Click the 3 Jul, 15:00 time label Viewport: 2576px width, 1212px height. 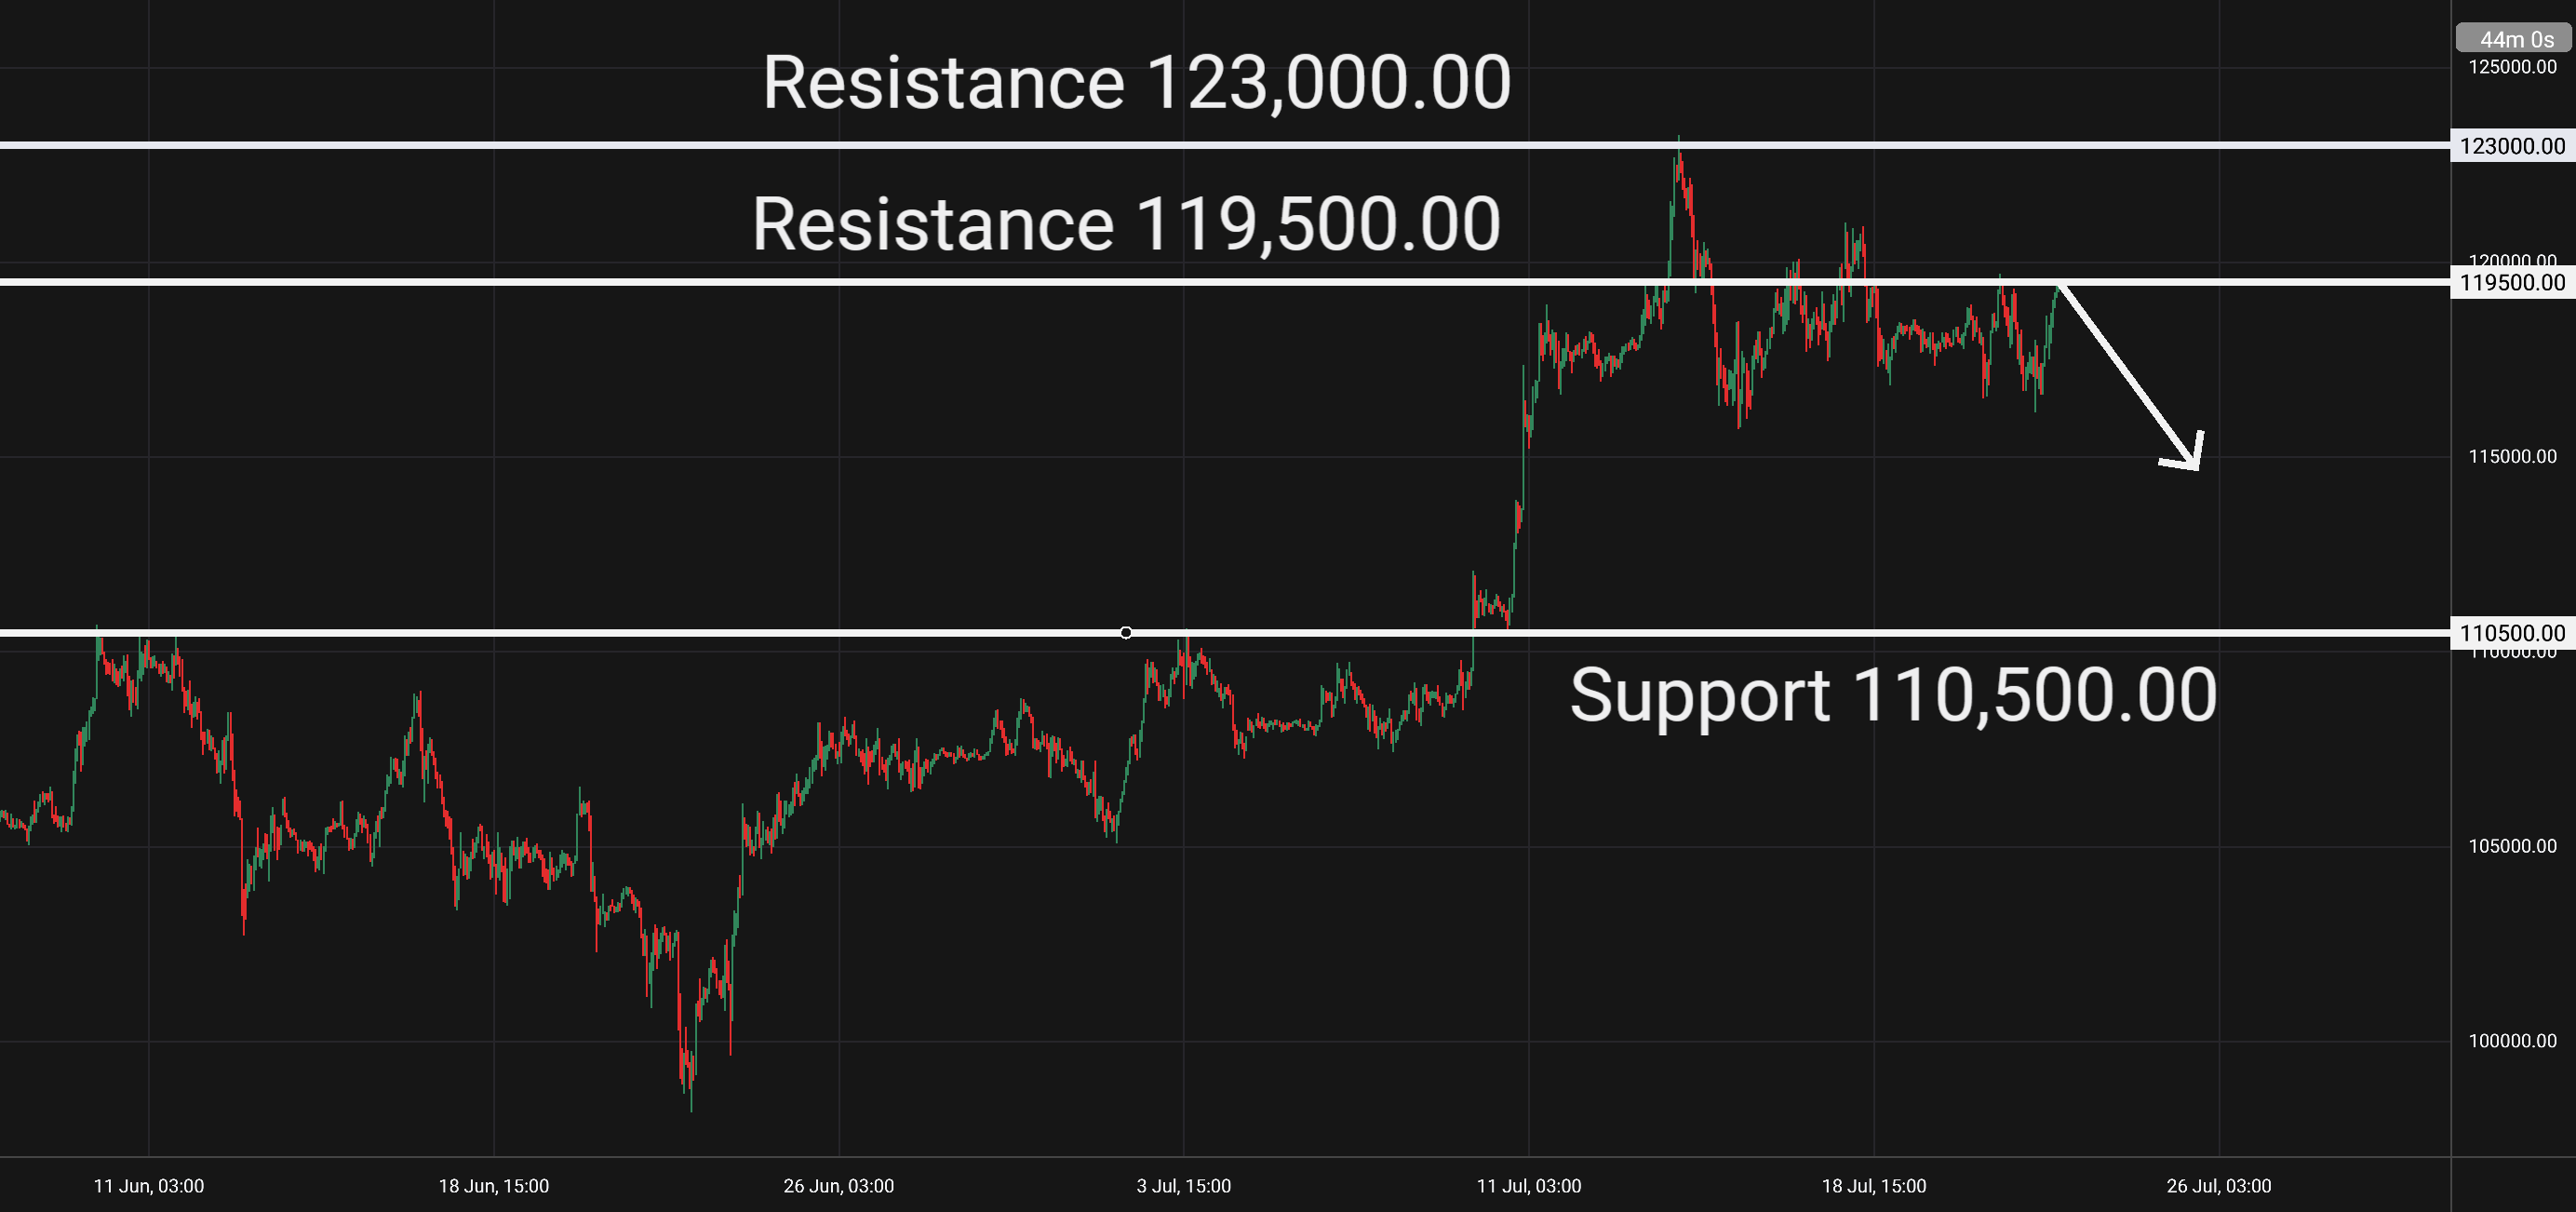point(1184,1186)
